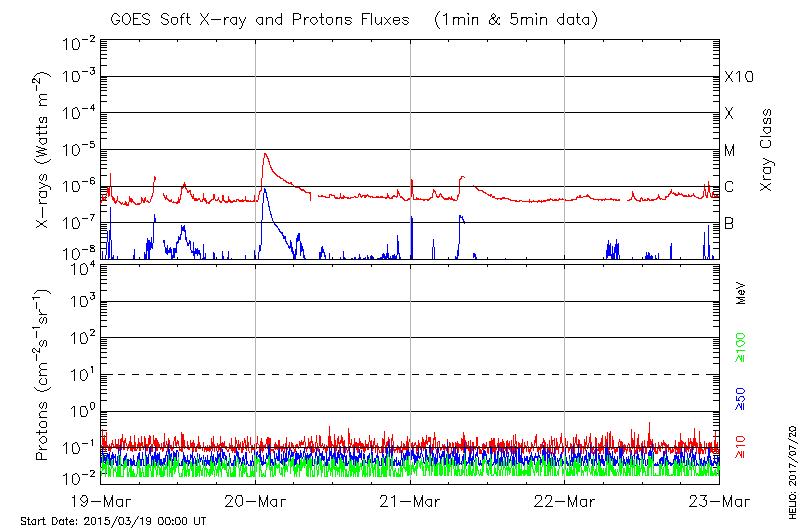Click the M-class flare peak on red curve

tap(265, 154)
